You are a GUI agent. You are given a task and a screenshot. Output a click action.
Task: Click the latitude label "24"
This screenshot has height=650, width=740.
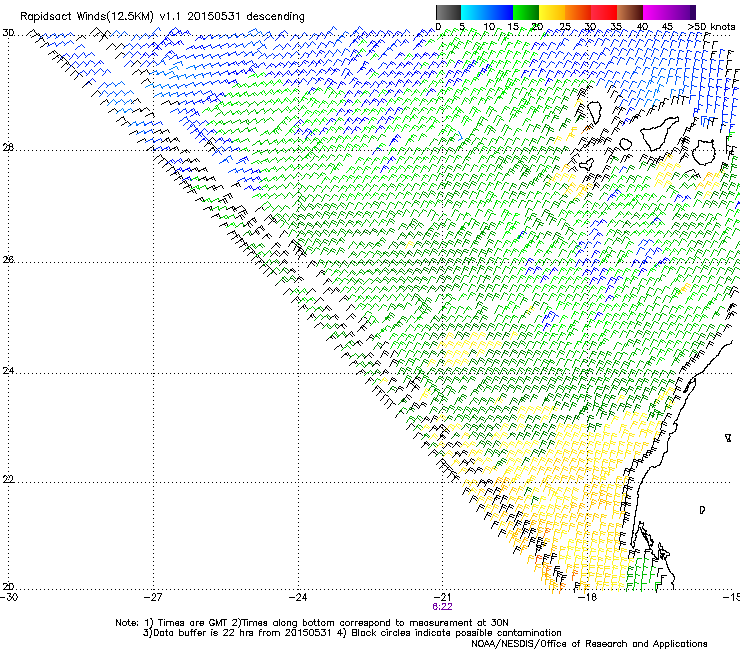pos(8,371)
